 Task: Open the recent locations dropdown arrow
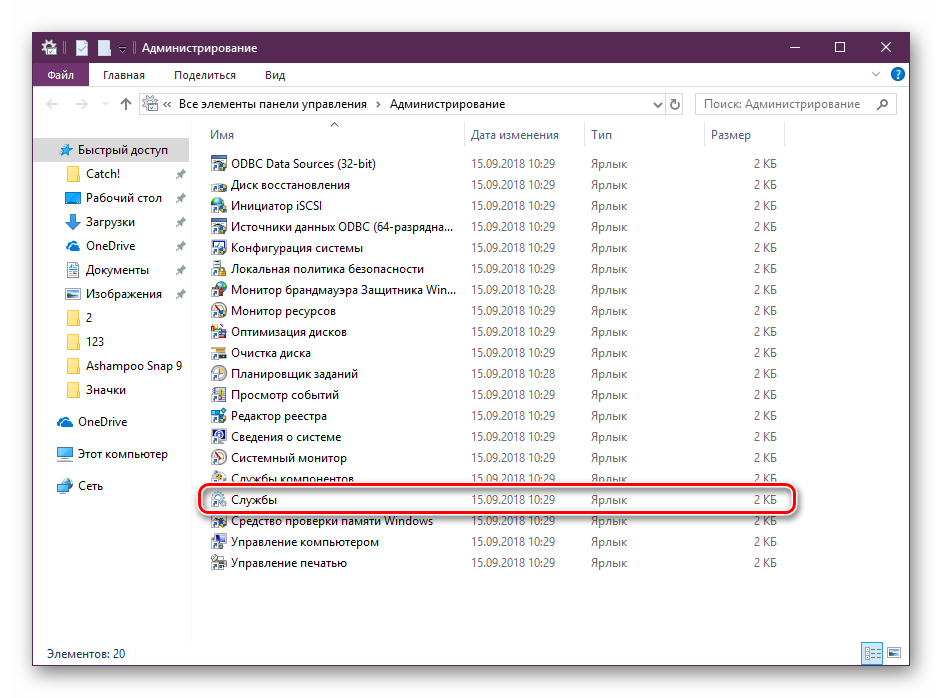click(105, 105)
